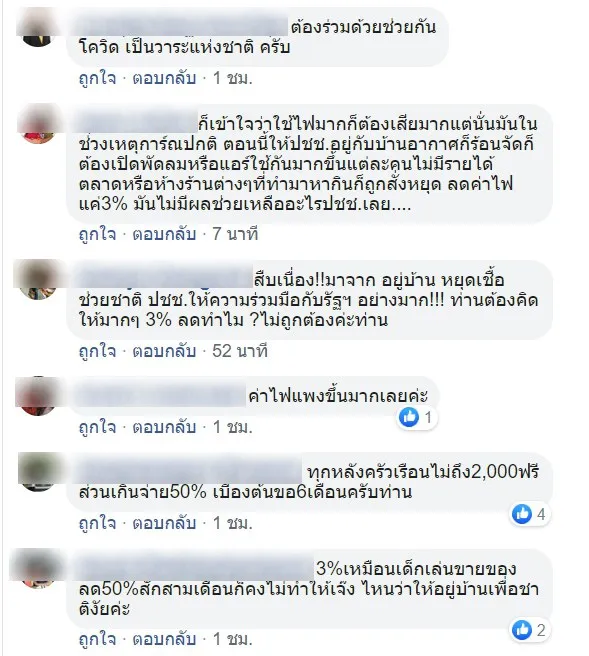
Task: Open profile picture of first commenter
Action: [38, 28]
